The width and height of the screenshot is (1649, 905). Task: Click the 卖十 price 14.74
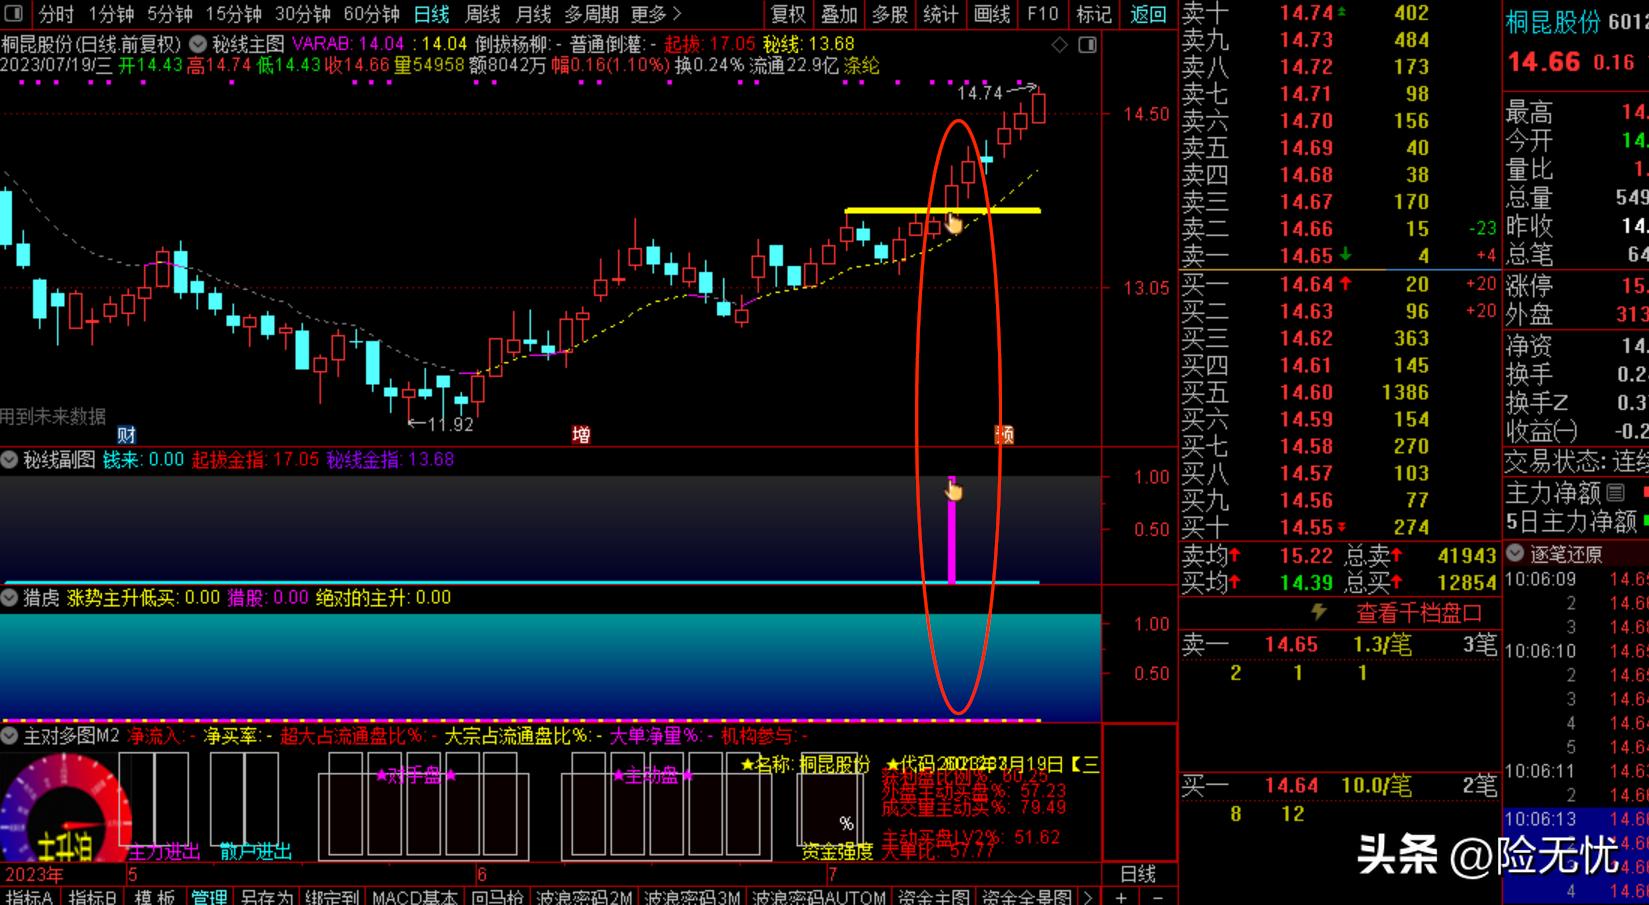[x=1306, y=13]
